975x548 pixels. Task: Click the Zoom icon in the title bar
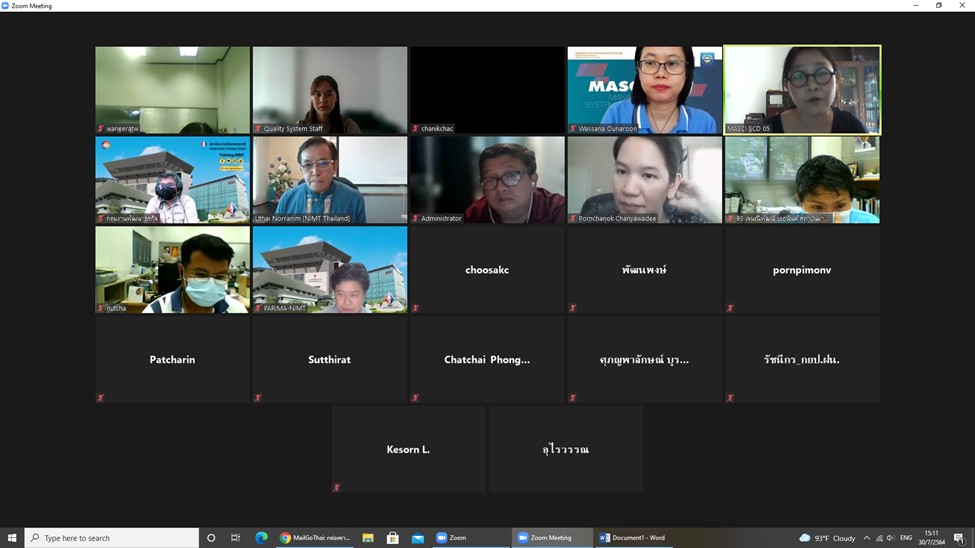coord(6,6)
